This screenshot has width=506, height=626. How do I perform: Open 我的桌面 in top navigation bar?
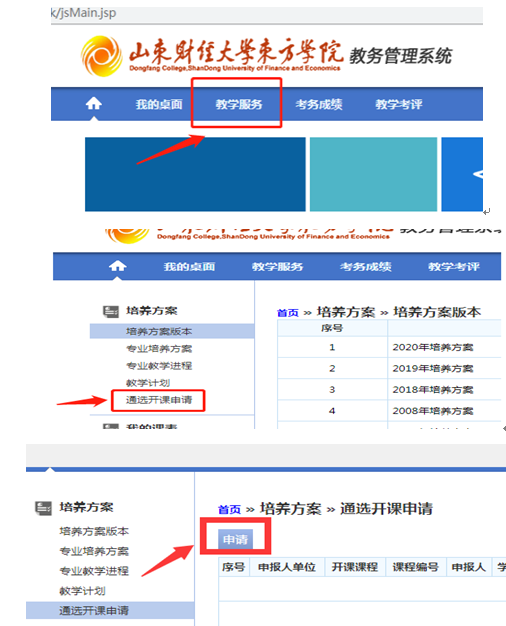pyautogui.click(x=159, y=104)
